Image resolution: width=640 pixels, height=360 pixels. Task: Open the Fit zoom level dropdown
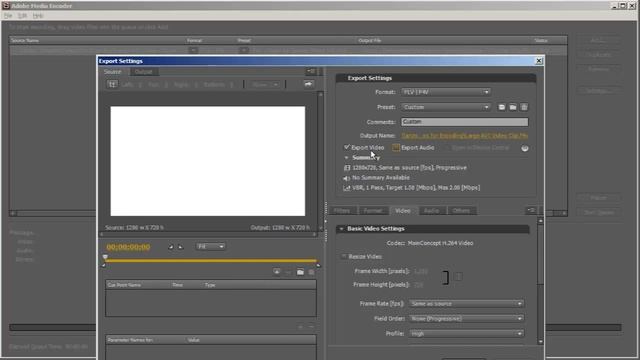click(x=210, y=247)
